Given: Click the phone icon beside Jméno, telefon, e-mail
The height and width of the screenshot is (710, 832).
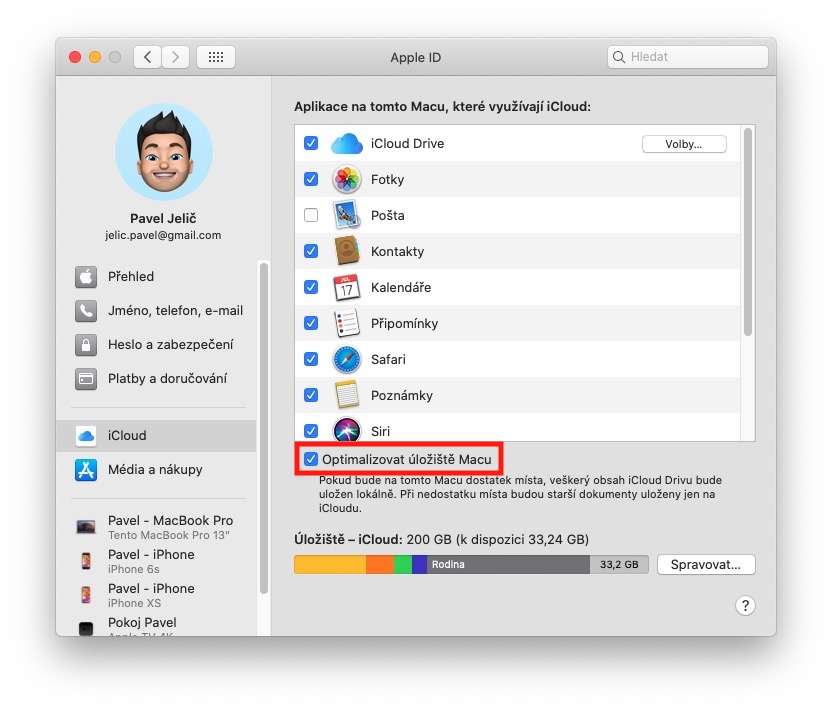Looking at the screenshot, I should pyautogui.click(x=86, y=310).
